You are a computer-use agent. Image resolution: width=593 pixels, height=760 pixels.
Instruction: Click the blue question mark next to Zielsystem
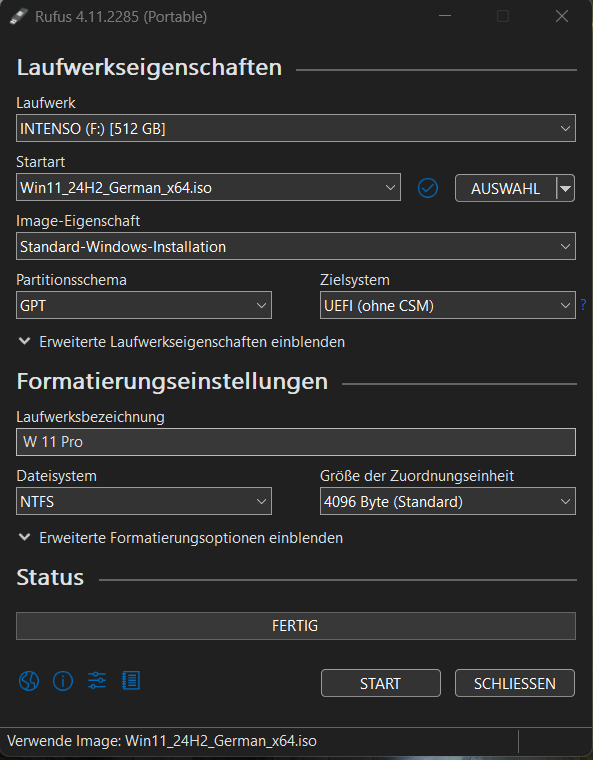pyautogui.click(x=583, y=305)
